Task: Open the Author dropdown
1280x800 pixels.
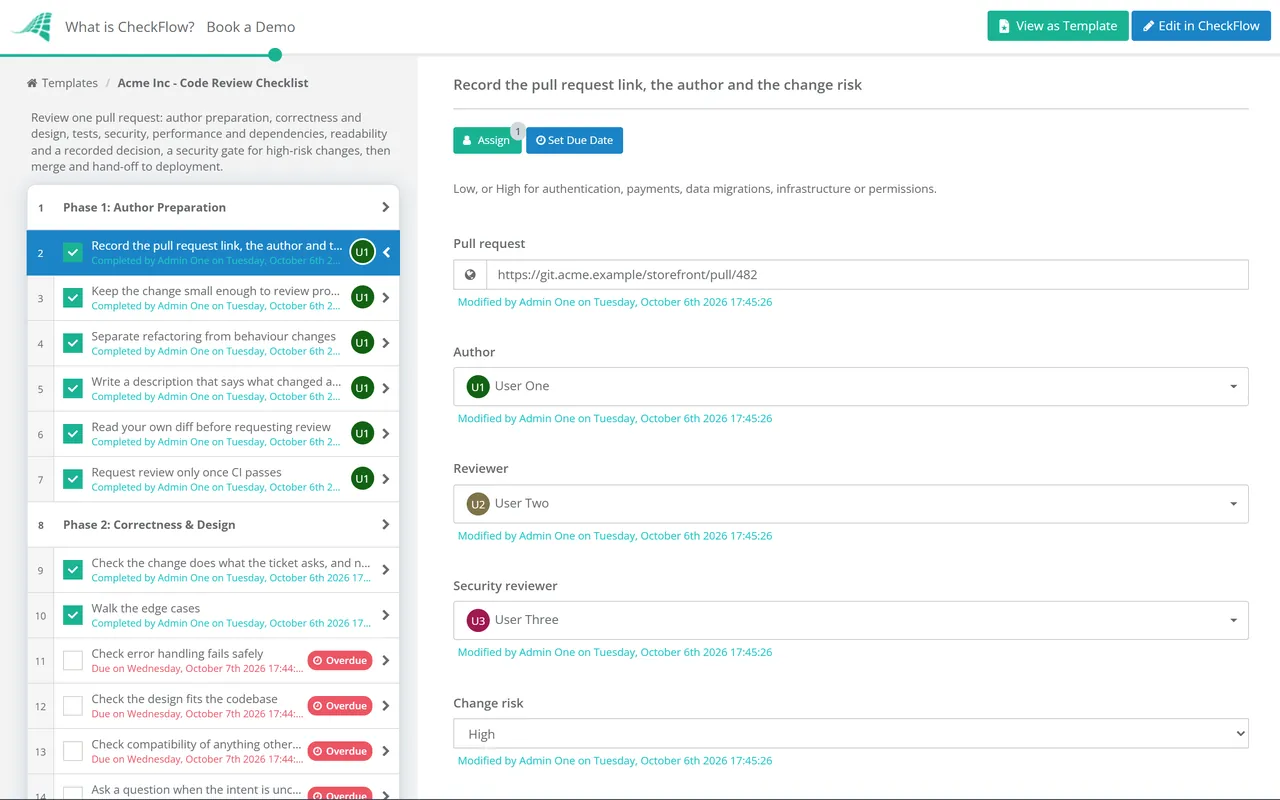Action: (x=851, y=386)
